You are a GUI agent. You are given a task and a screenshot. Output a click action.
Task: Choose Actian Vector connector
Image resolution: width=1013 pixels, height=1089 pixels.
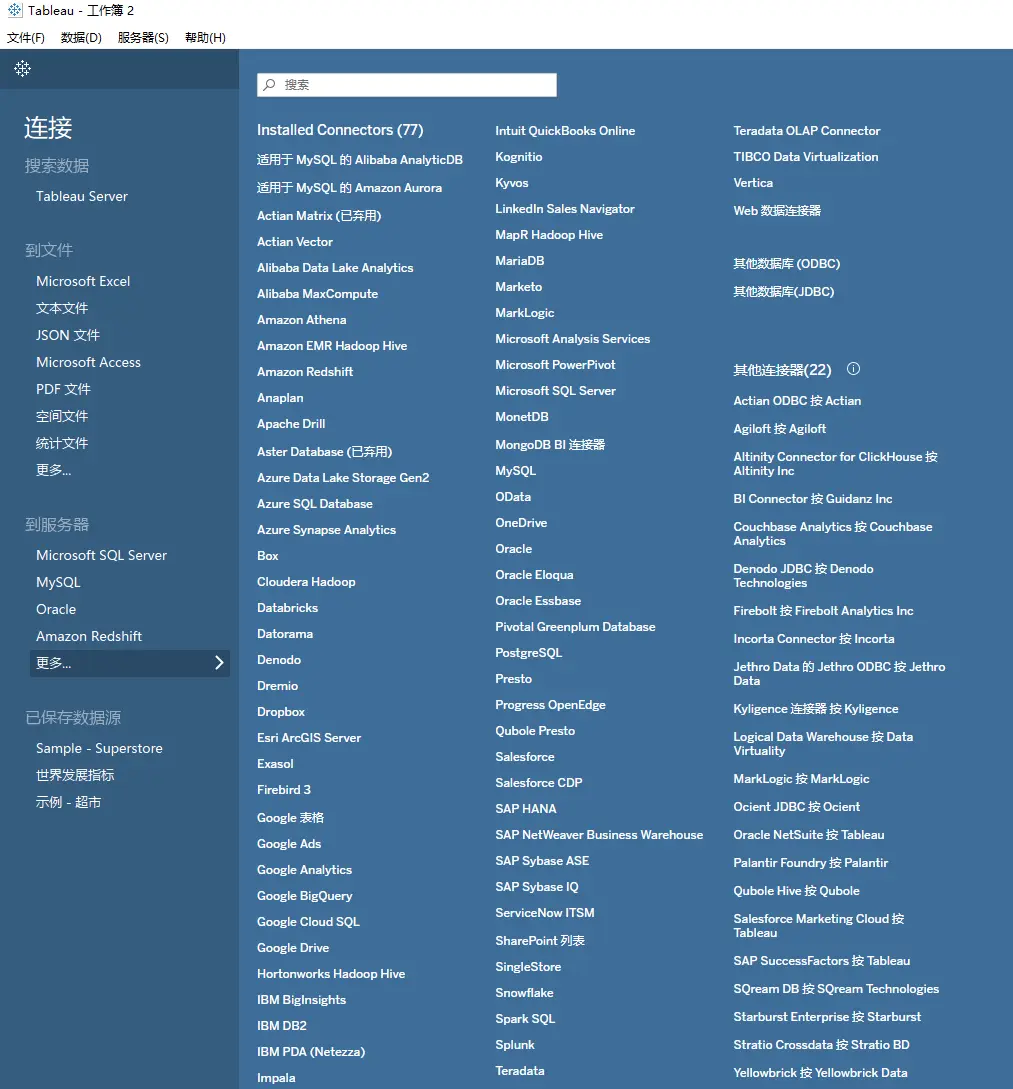295,242
